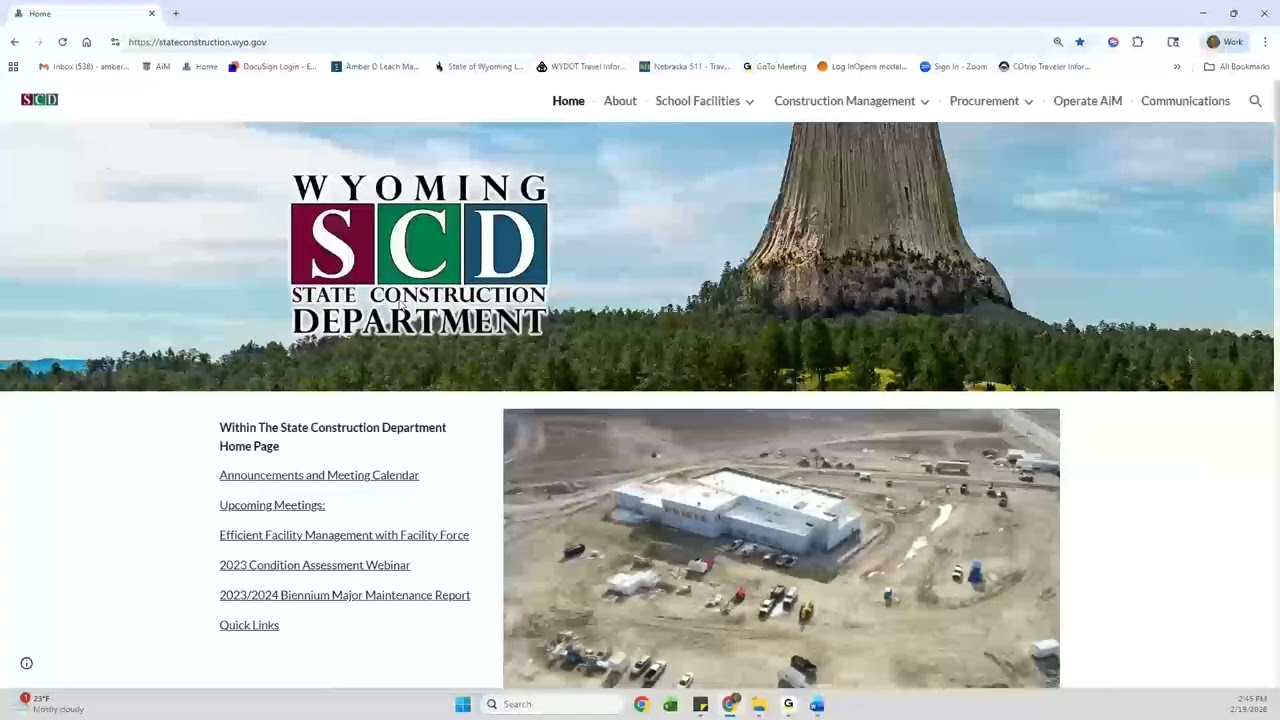Screen dimensions: 1280x720
Task: Open the Sign In - Zoom bookmark
Action: click(x=953, y=67)
